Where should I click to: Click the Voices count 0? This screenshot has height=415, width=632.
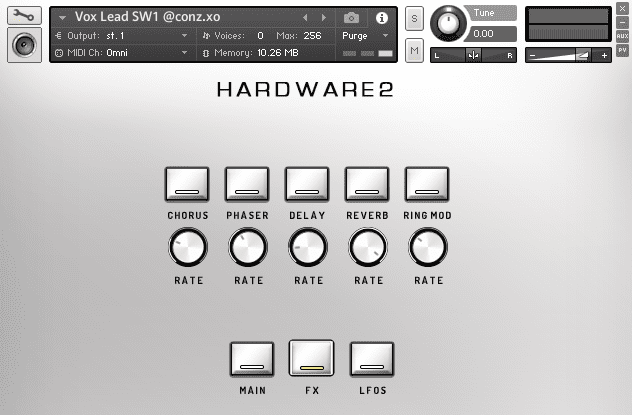(260, 36)
